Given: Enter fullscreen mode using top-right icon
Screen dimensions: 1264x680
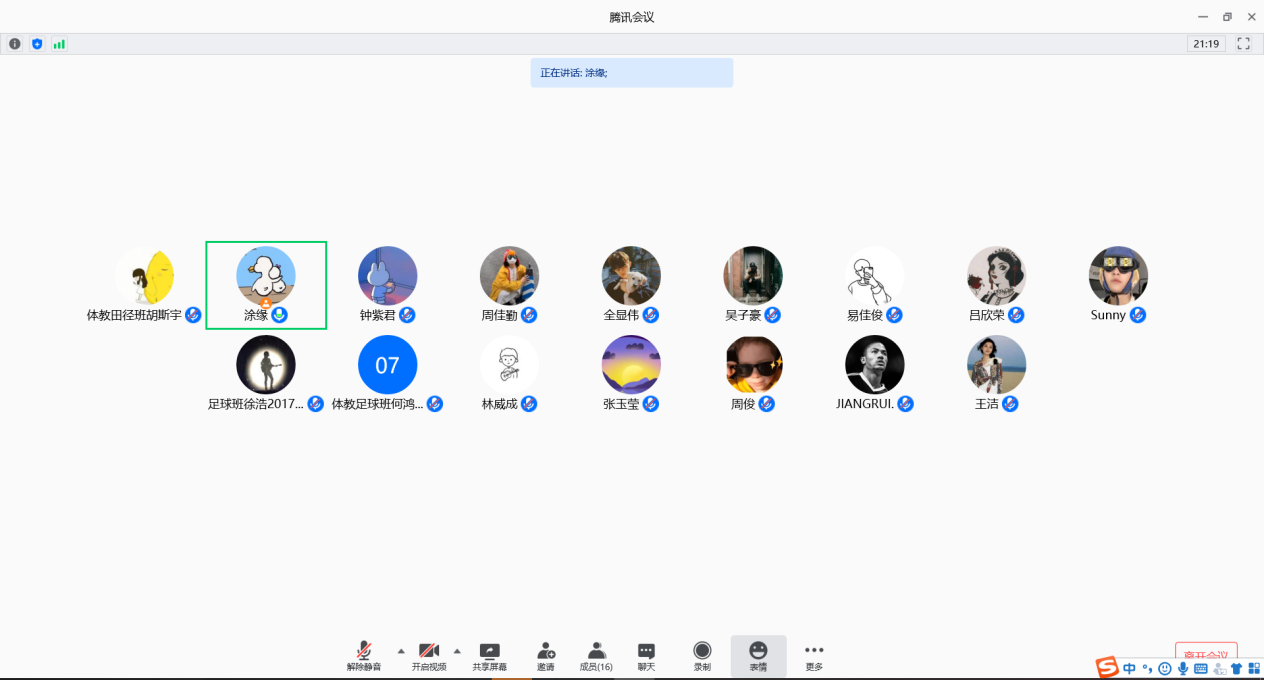Looking at the screenshot, I should point(1244,44).
